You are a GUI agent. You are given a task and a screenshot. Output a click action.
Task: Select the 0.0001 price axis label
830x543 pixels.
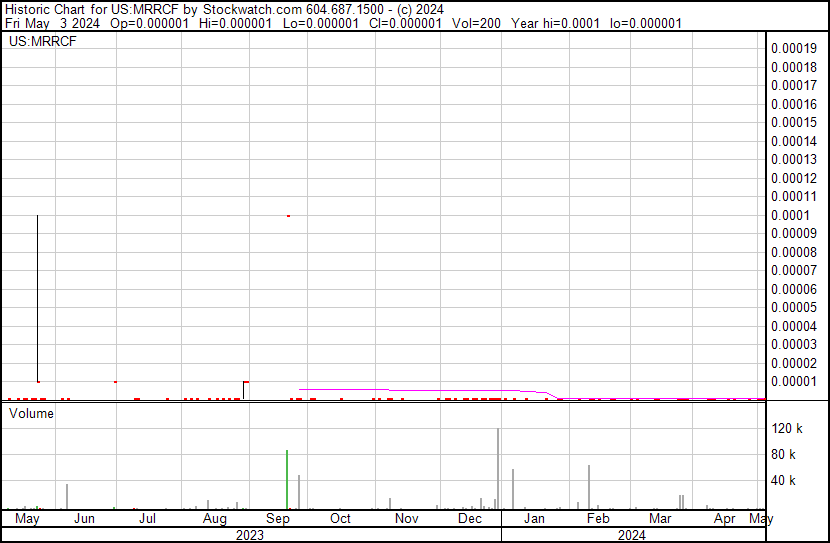790,215
